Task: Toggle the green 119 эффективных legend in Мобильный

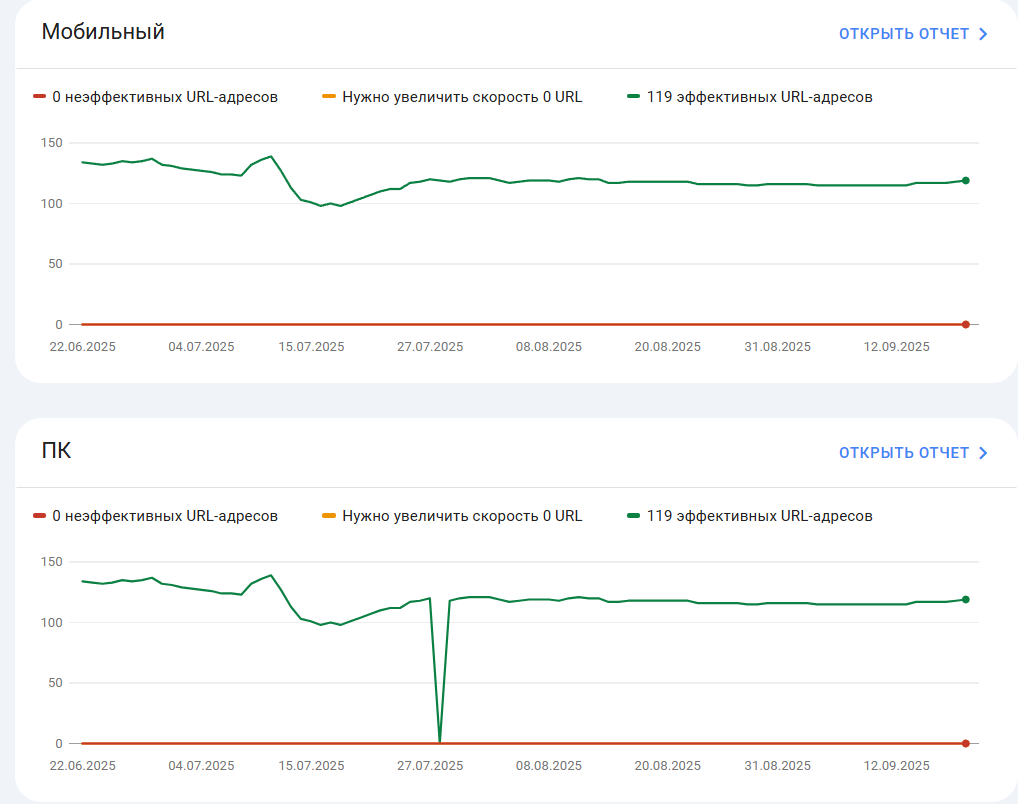Action: [750, 97]
